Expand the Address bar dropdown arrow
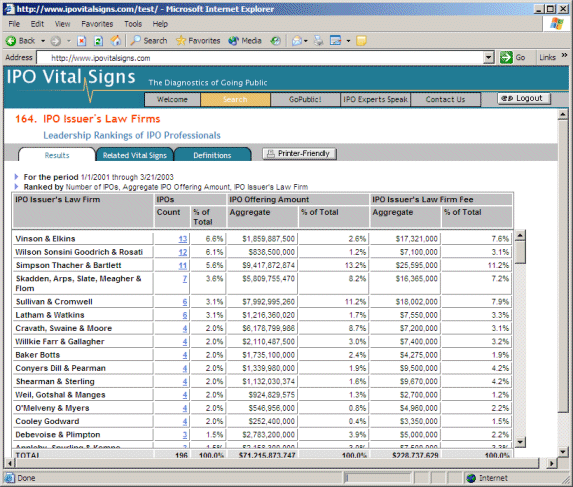573x487 pixels. pyautogui.click(x=489, y=57)
